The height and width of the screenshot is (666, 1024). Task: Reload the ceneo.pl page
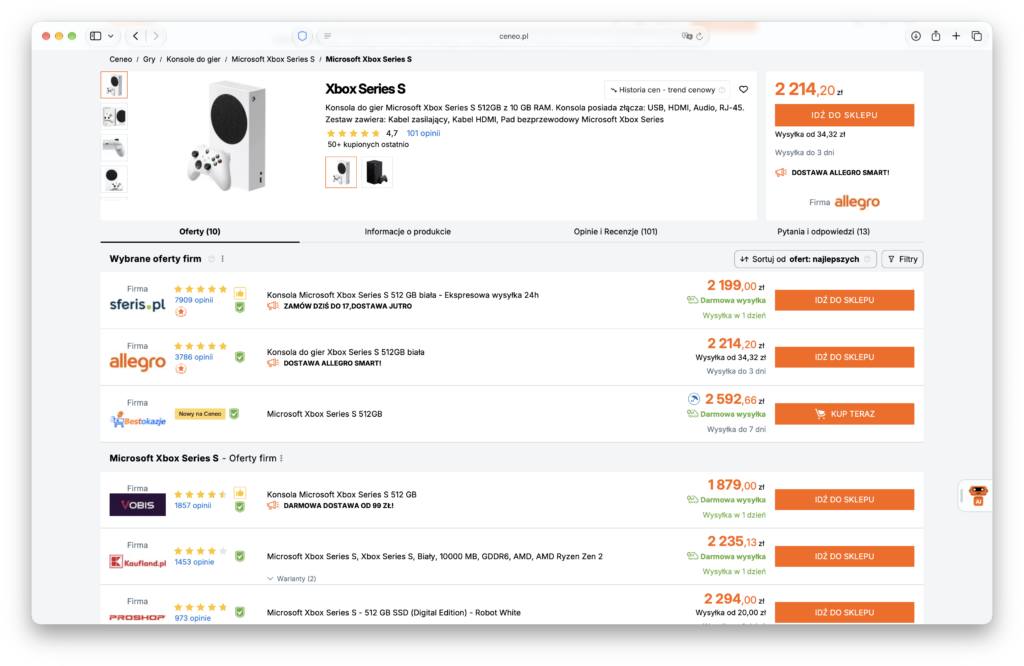(x=699, y=36)
